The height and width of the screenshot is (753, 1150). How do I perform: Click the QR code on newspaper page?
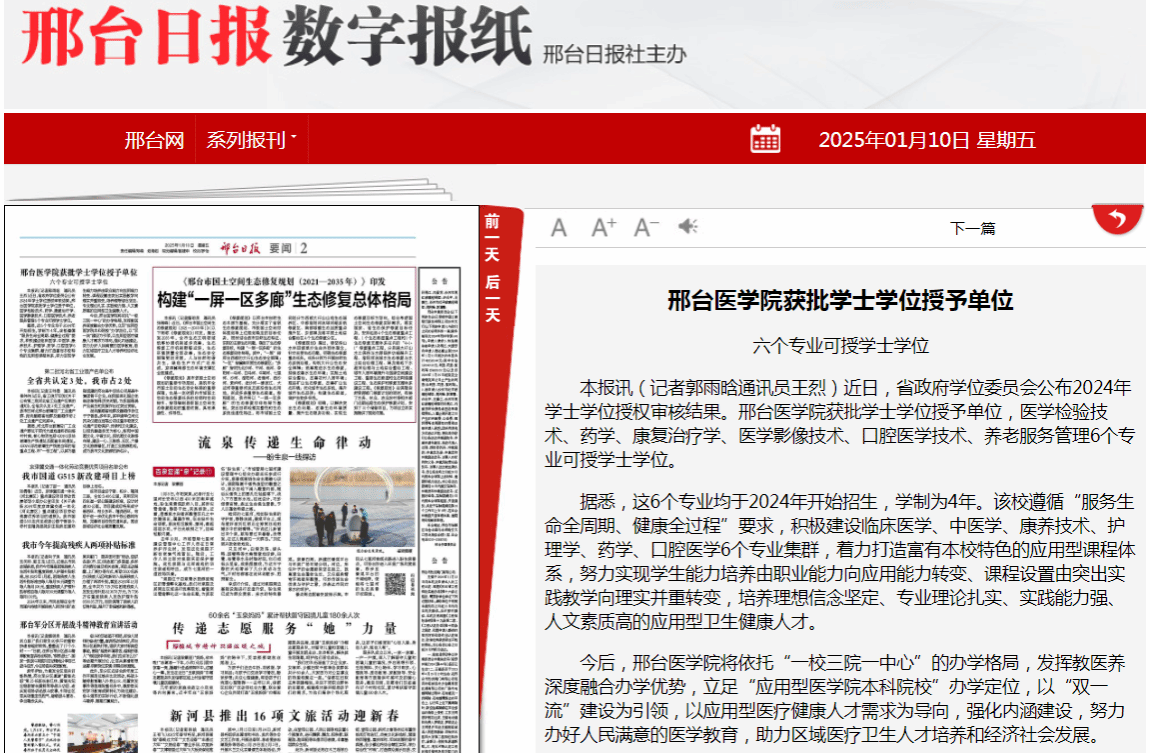click(x=395, y=582)
